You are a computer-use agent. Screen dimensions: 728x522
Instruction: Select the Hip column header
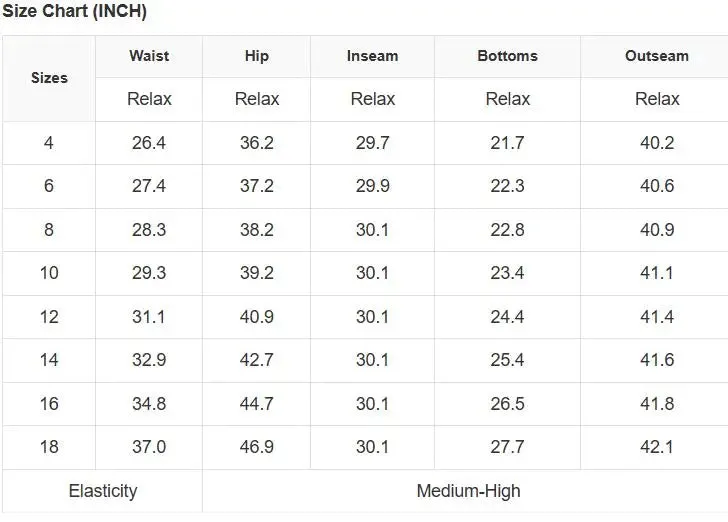click(x=257, y=56)
